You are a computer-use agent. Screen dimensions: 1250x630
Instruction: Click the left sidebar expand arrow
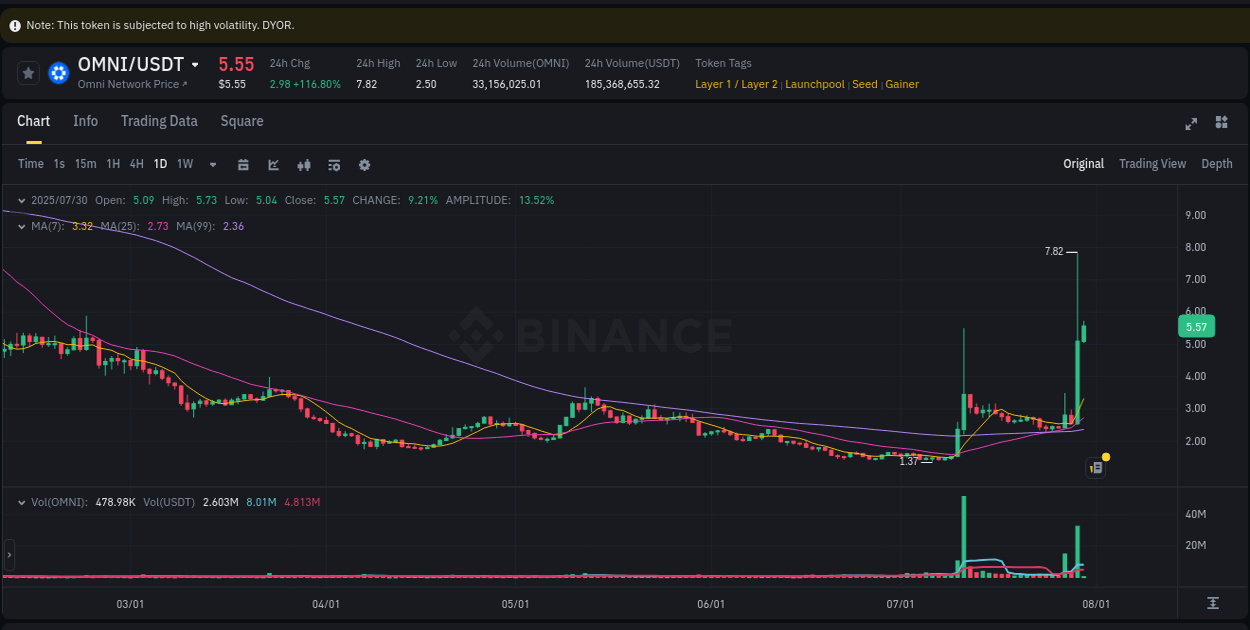click(x=9, y=554)
